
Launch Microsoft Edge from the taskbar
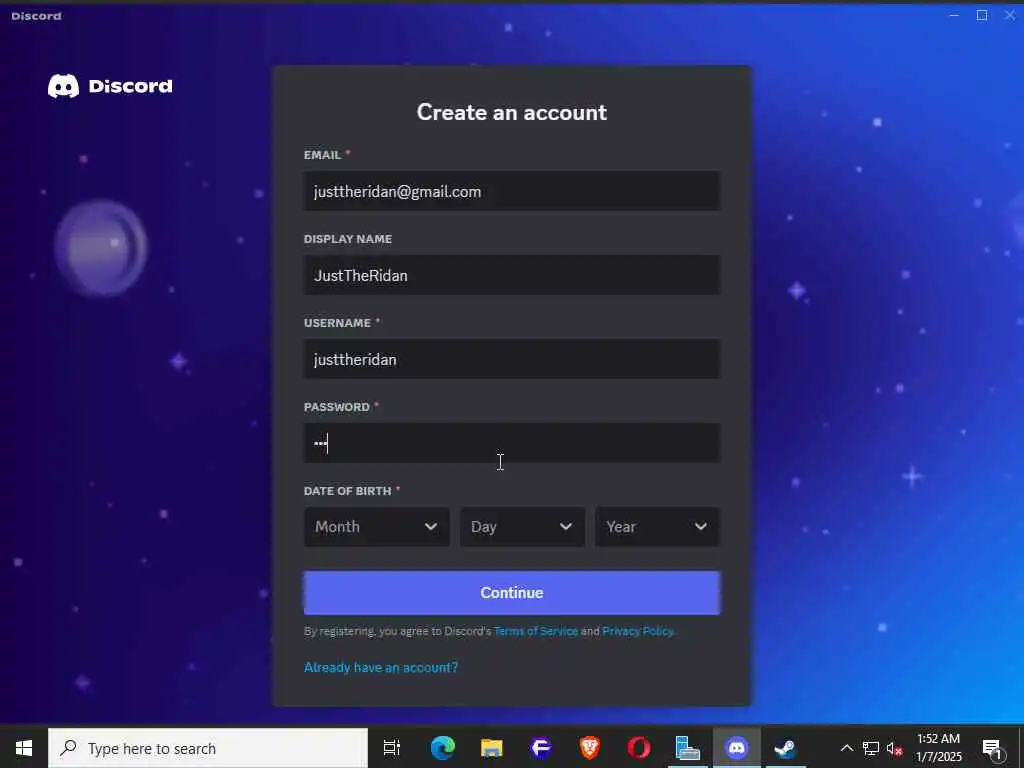pos(442,748)
